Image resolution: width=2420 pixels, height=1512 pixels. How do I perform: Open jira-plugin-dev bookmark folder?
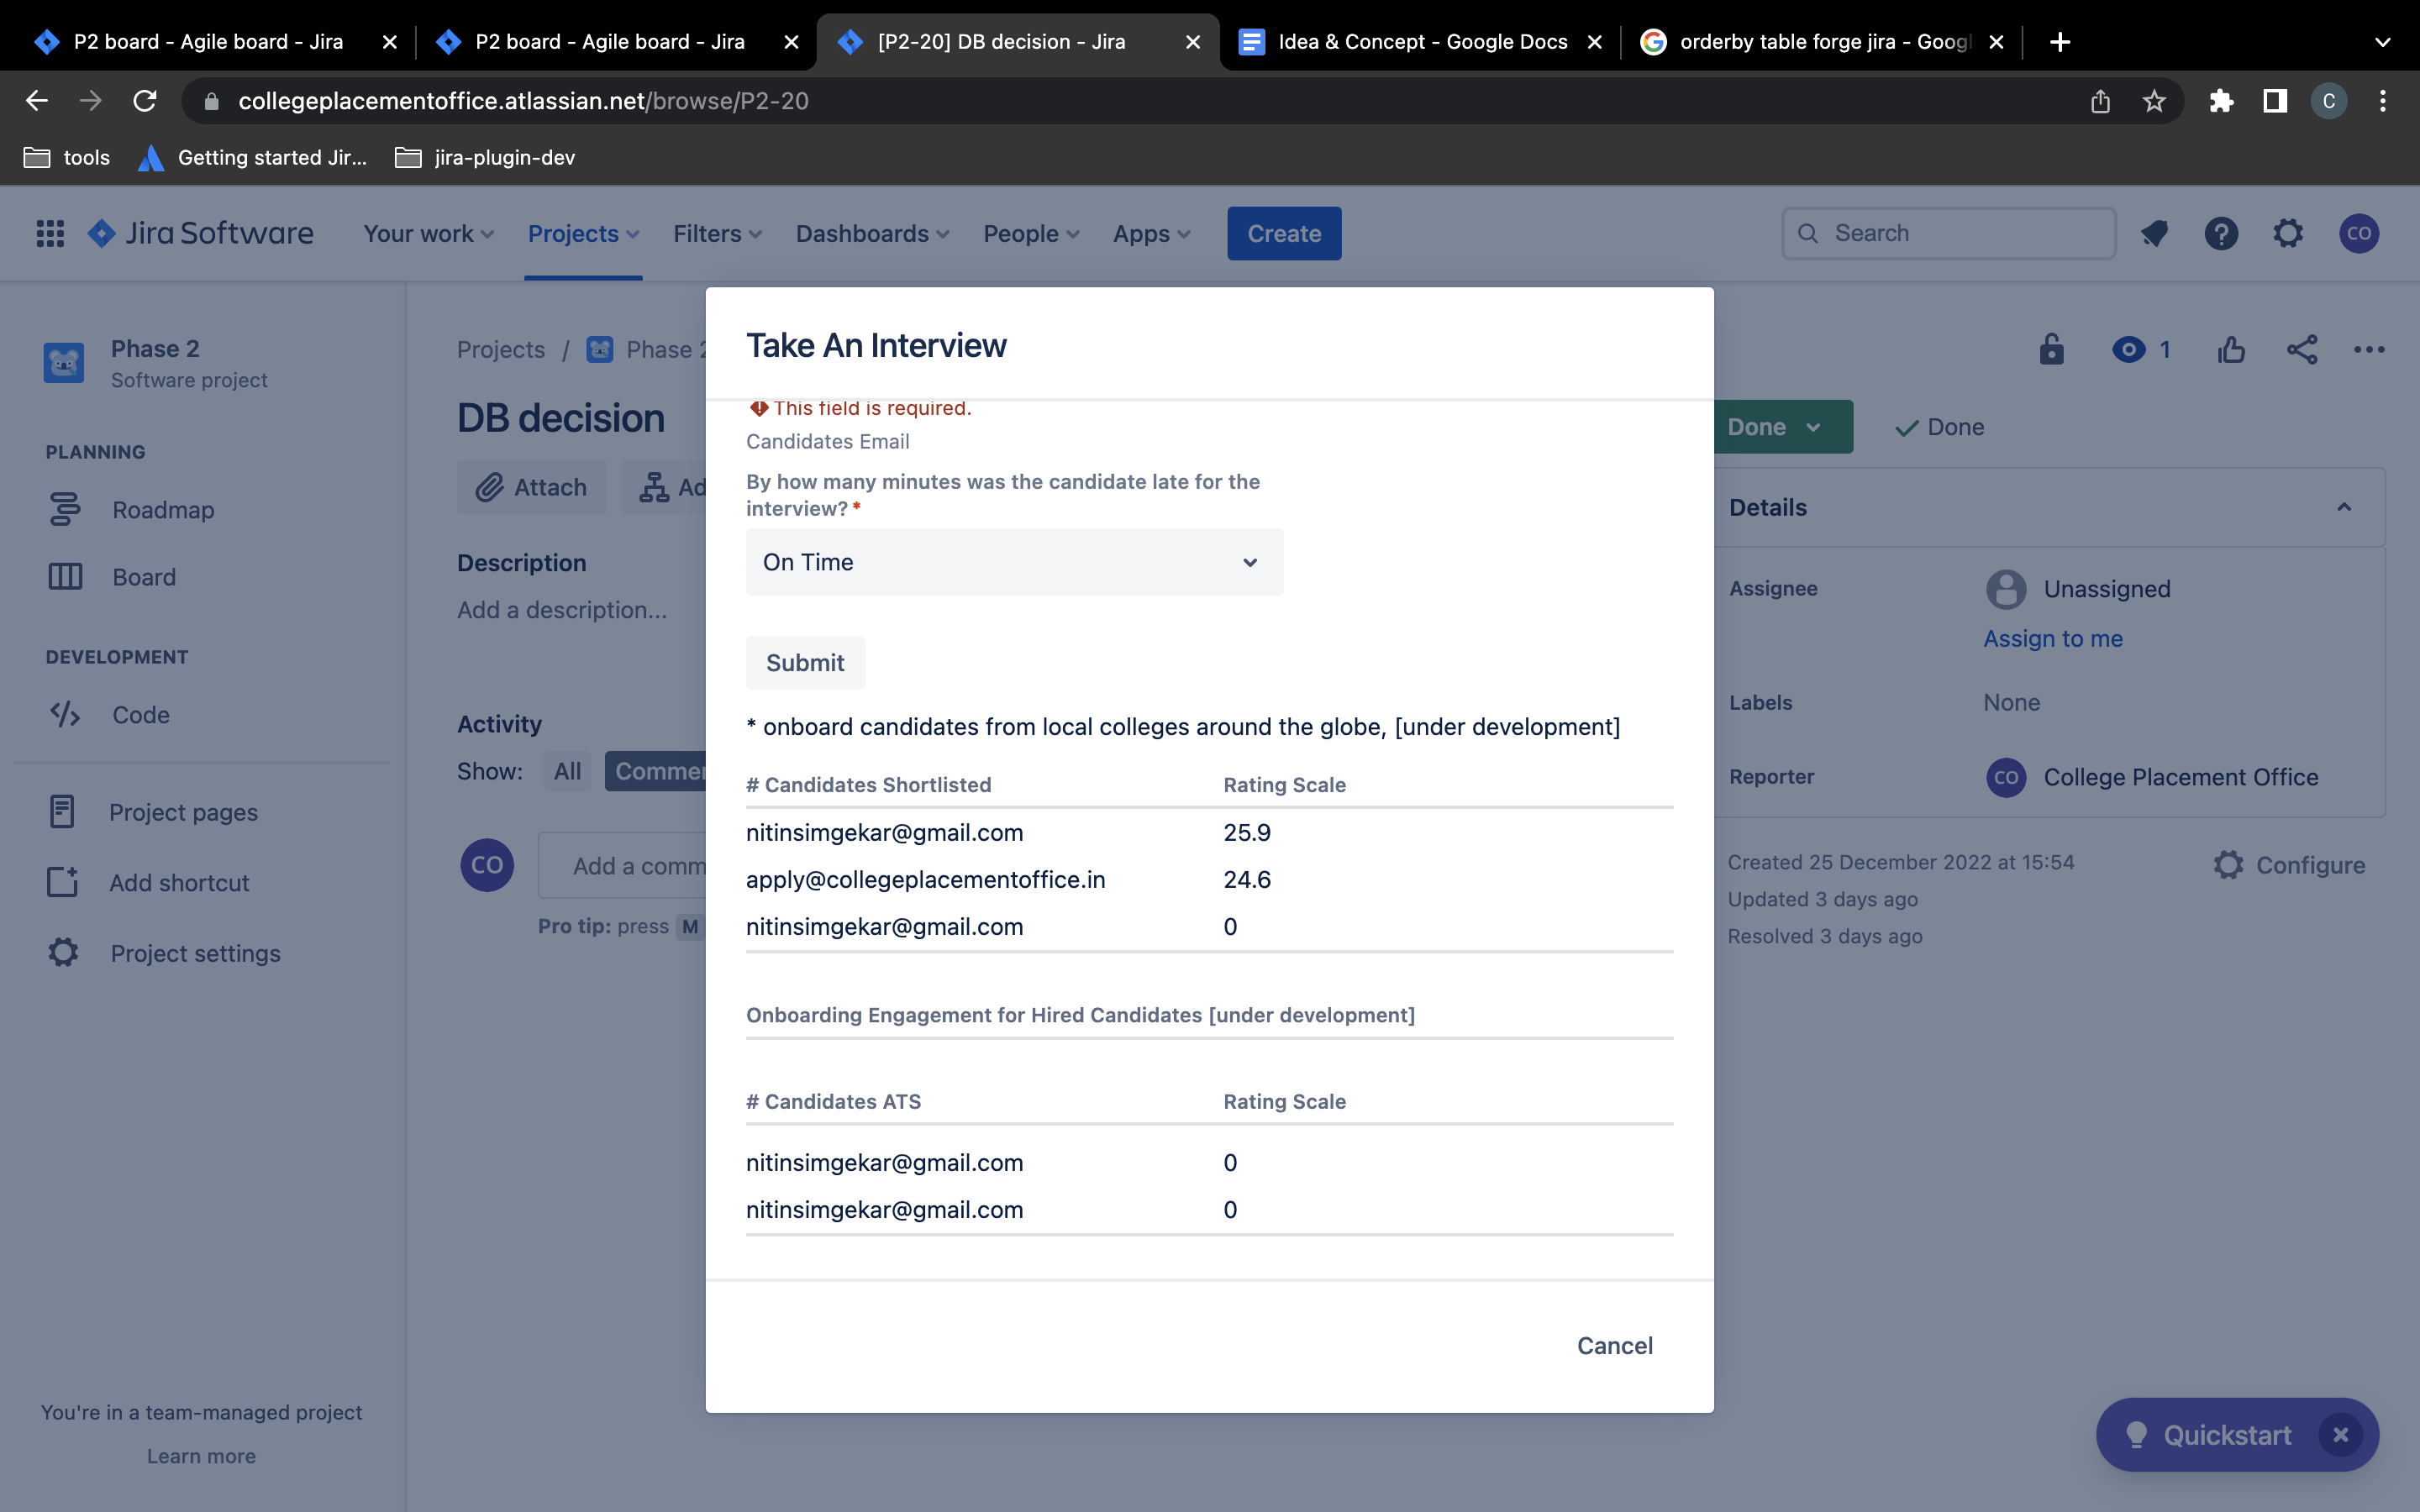coord(485,157)
